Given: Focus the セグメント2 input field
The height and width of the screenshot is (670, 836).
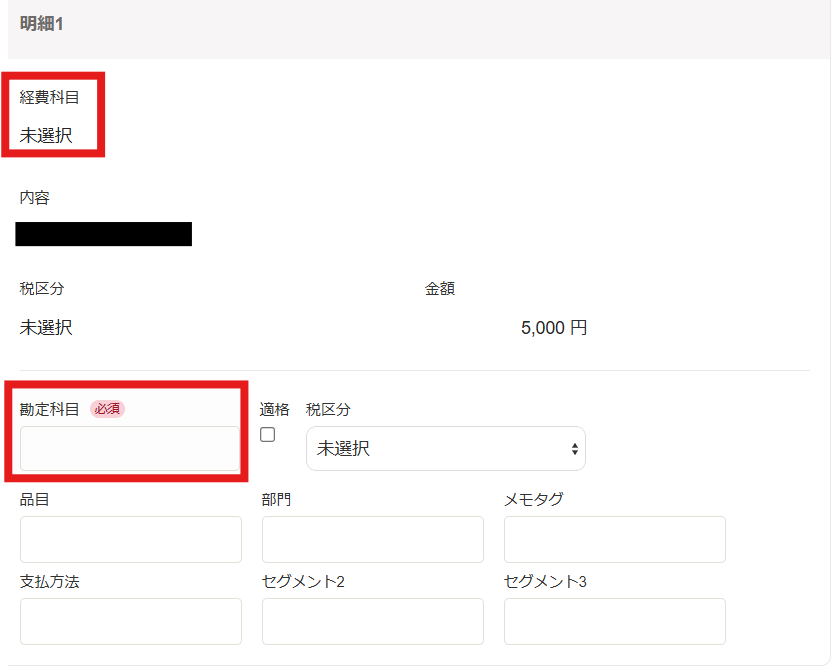Looking at the screenshot, I should [x=372, y=621].
